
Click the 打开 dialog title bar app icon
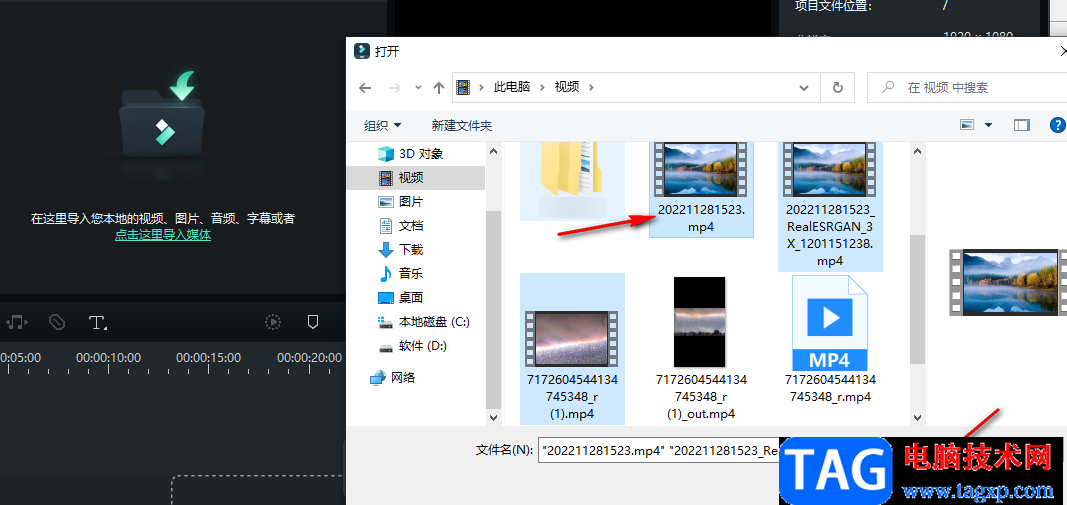361,51
